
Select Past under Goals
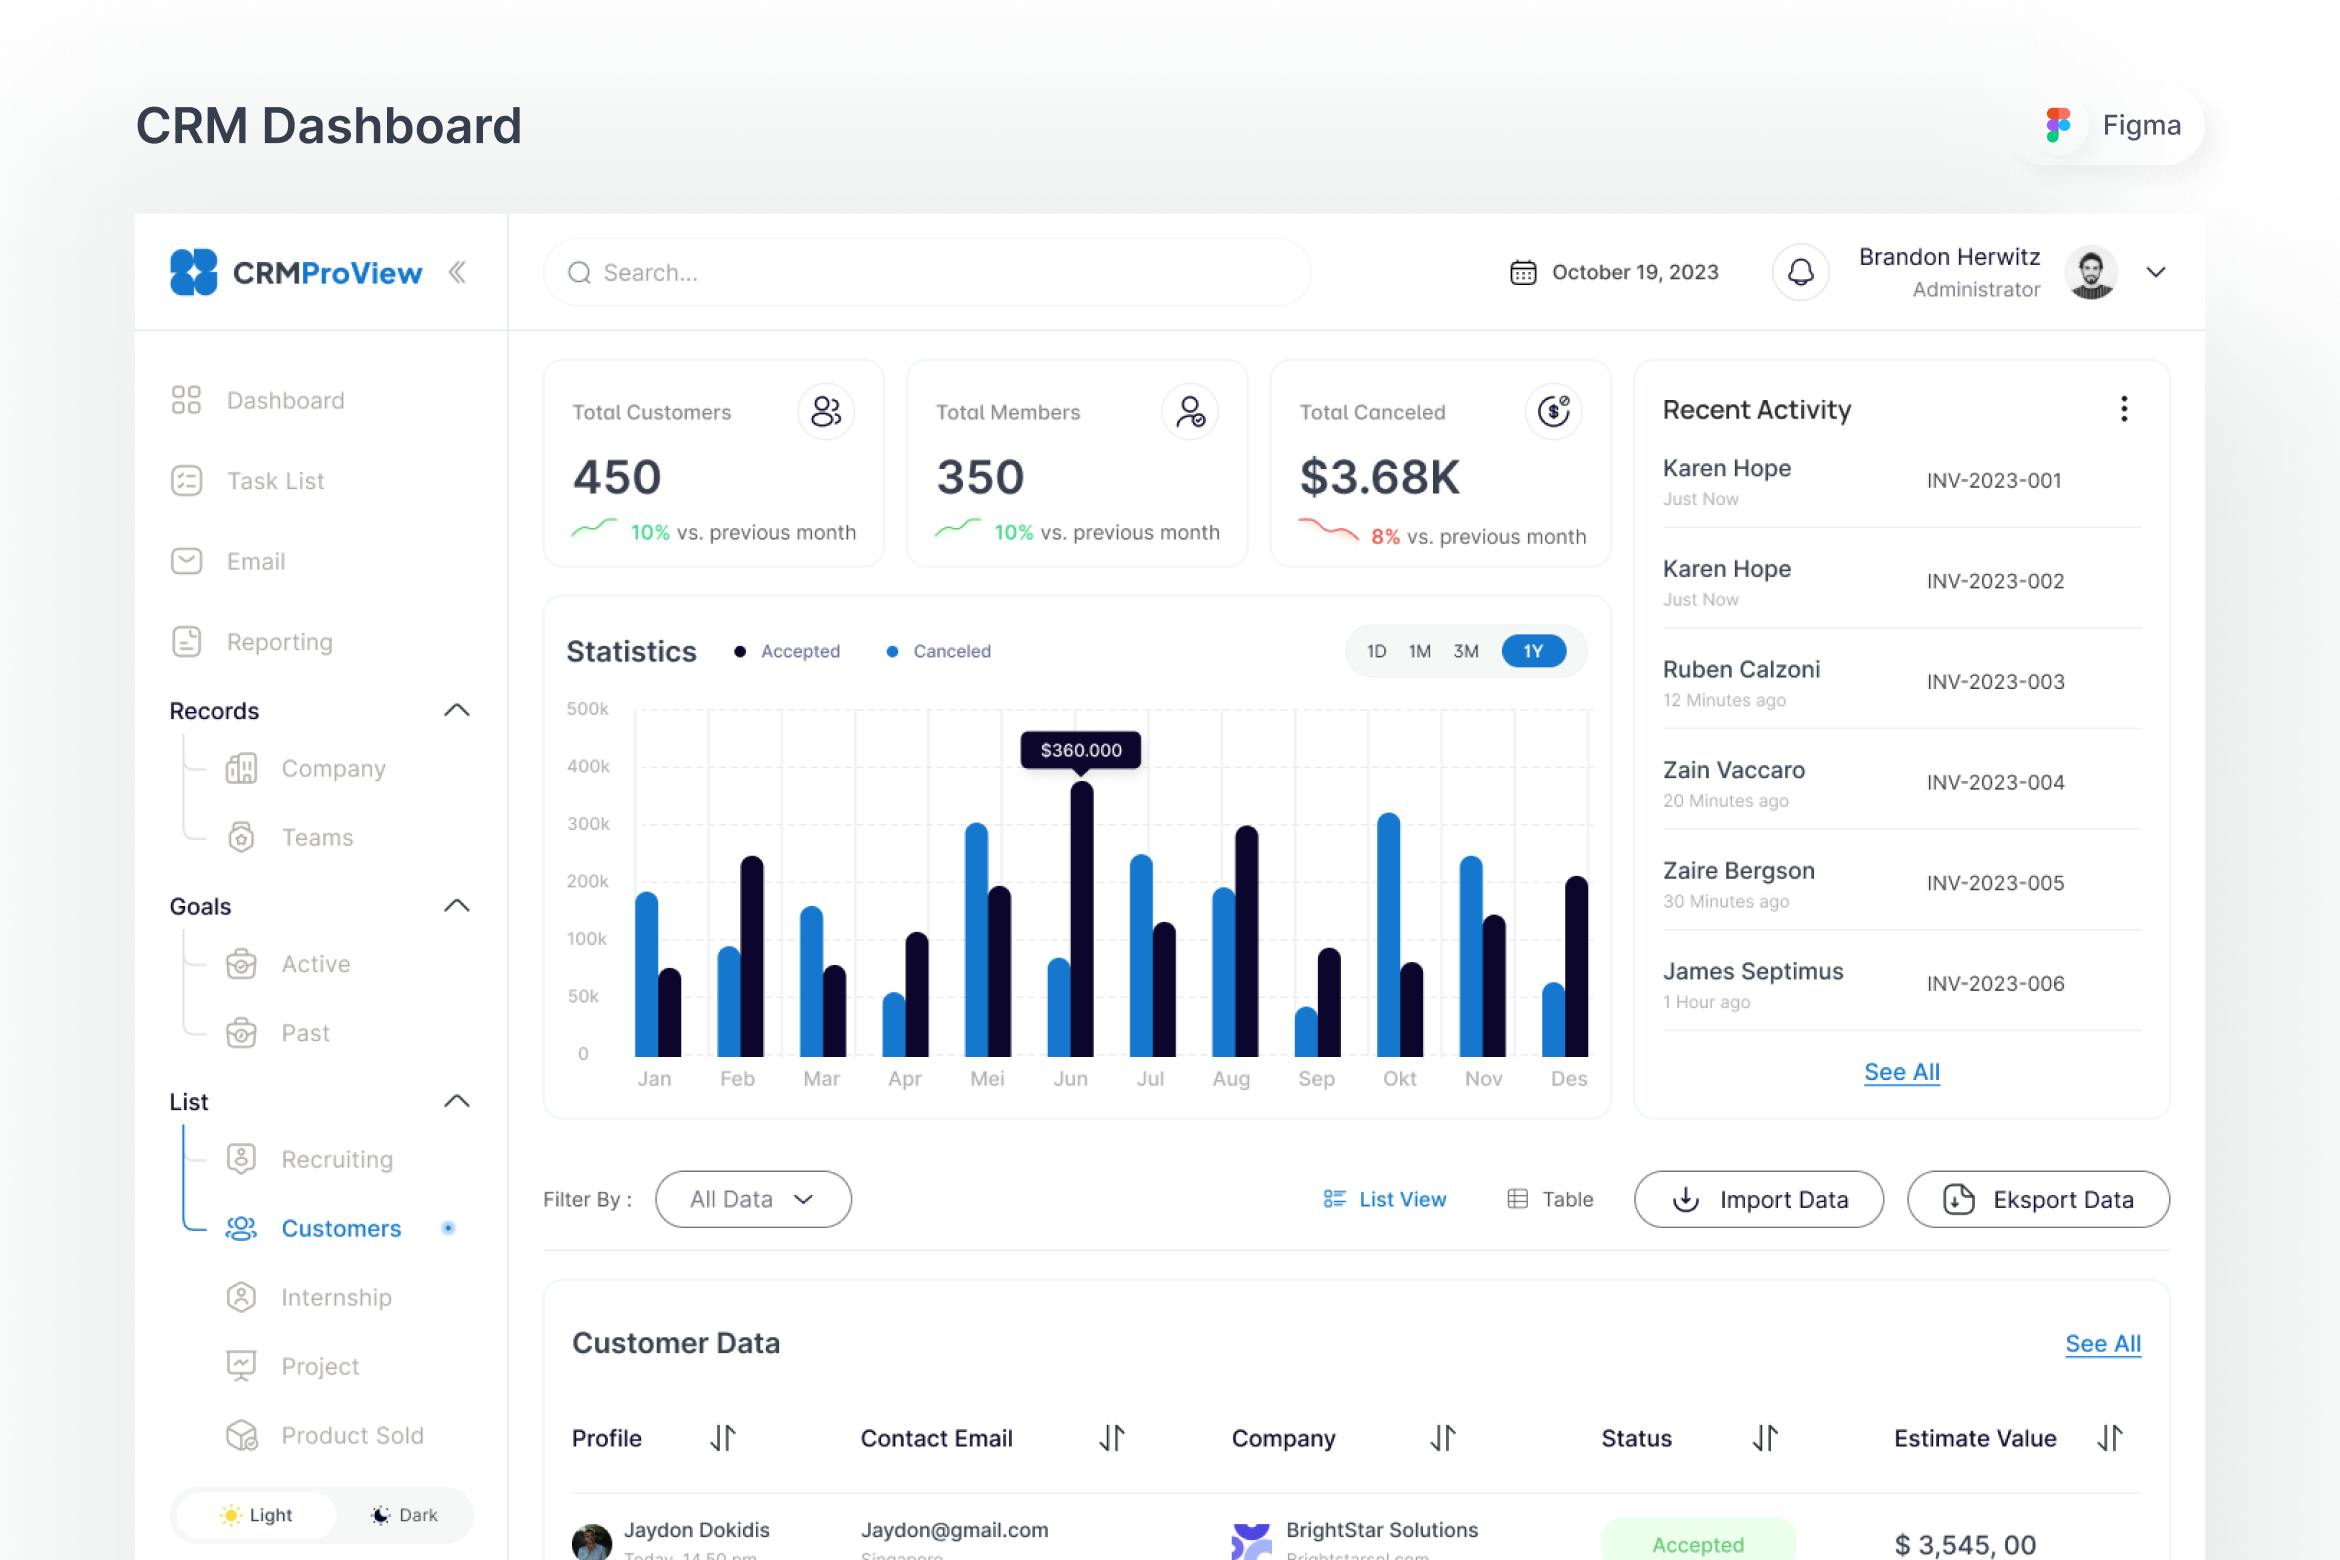pos(278,1033)
